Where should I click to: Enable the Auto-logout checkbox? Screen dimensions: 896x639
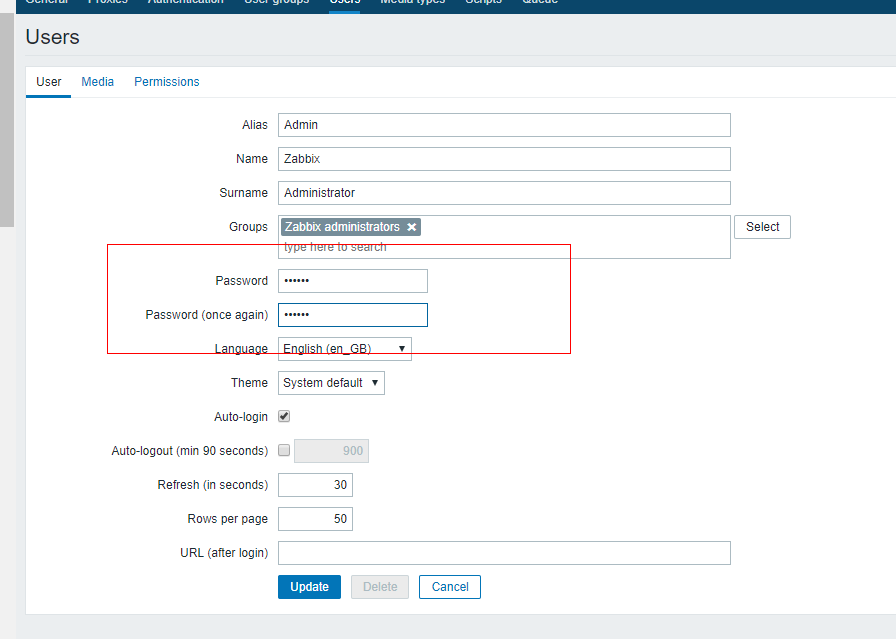click(284, 450)
